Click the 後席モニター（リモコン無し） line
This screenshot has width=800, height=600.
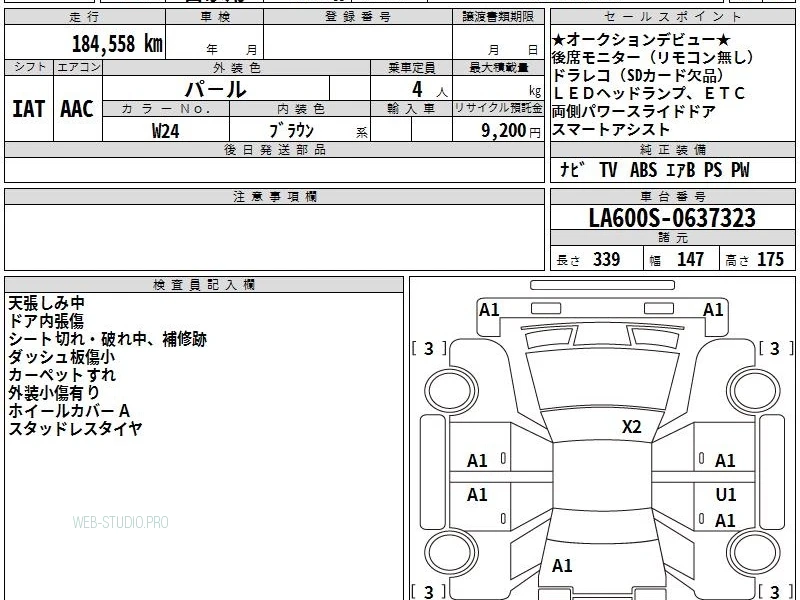click(654, 57)
